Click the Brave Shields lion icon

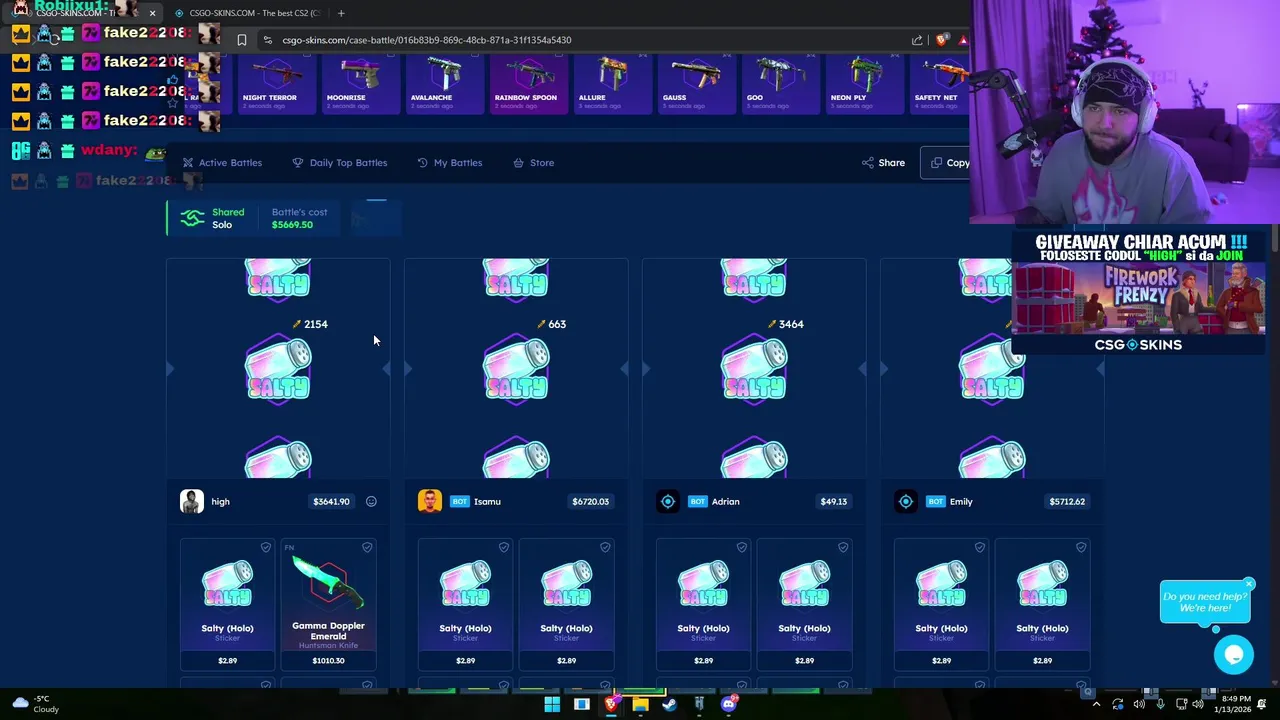941,40
